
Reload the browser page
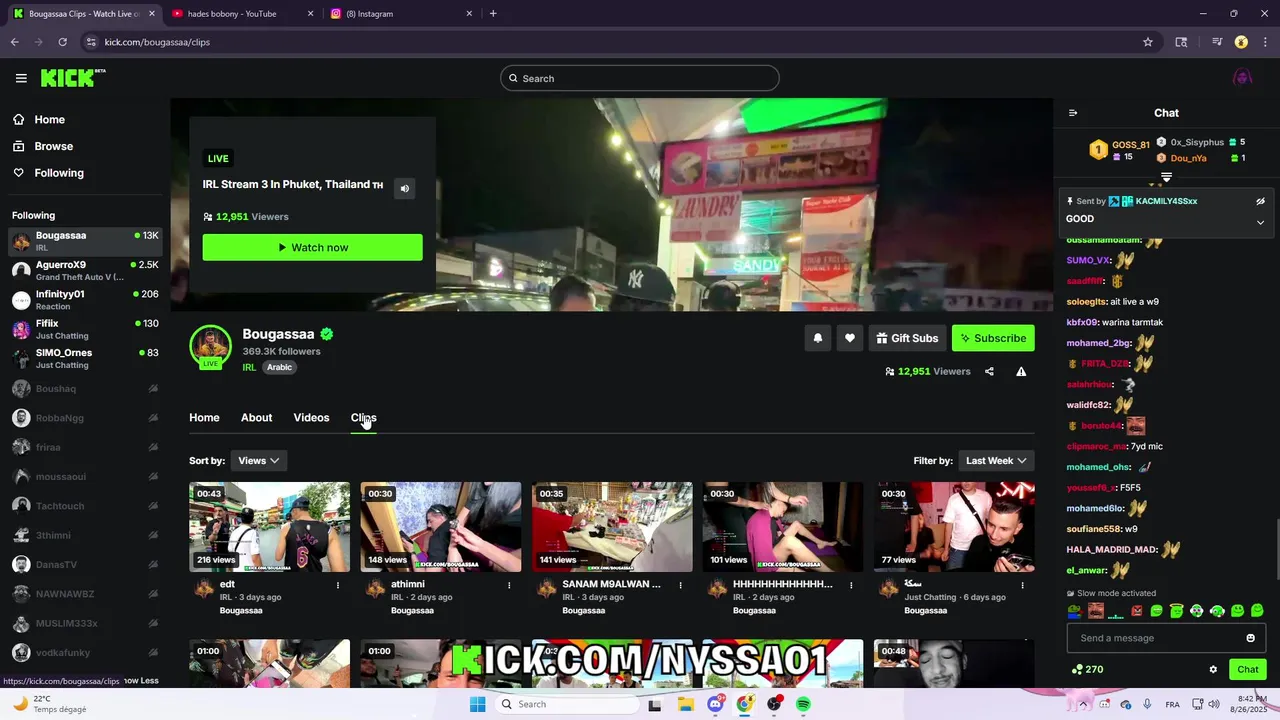(x=62, y=42)
